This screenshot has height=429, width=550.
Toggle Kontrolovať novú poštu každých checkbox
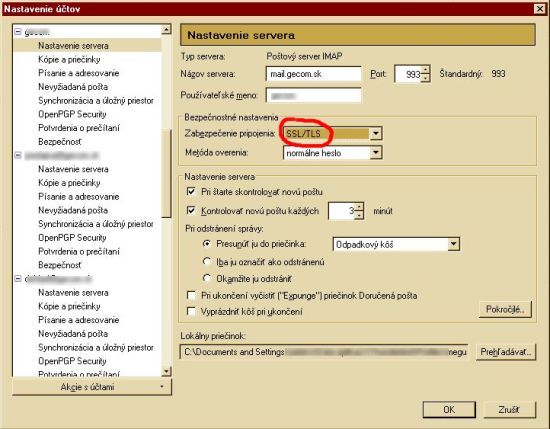click(191, 210)
